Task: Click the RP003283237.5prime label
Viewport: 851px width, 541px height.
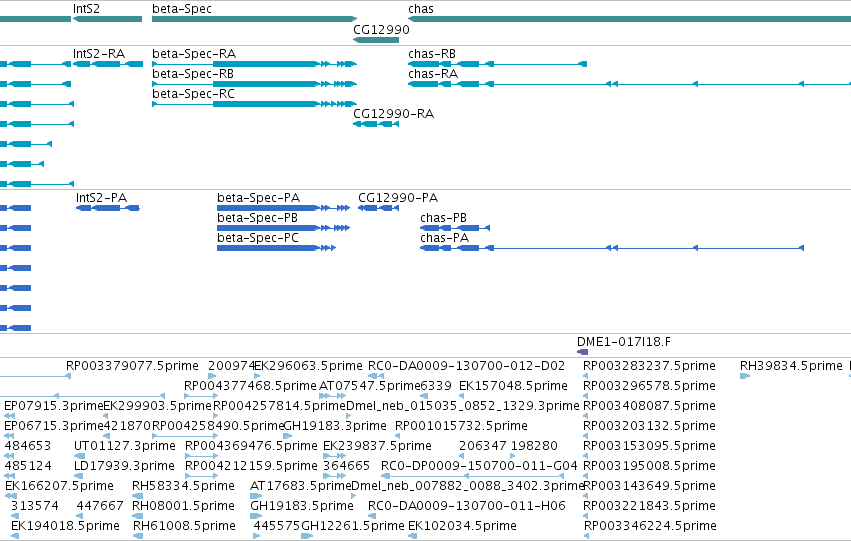Action: click(x=649, y=366)
